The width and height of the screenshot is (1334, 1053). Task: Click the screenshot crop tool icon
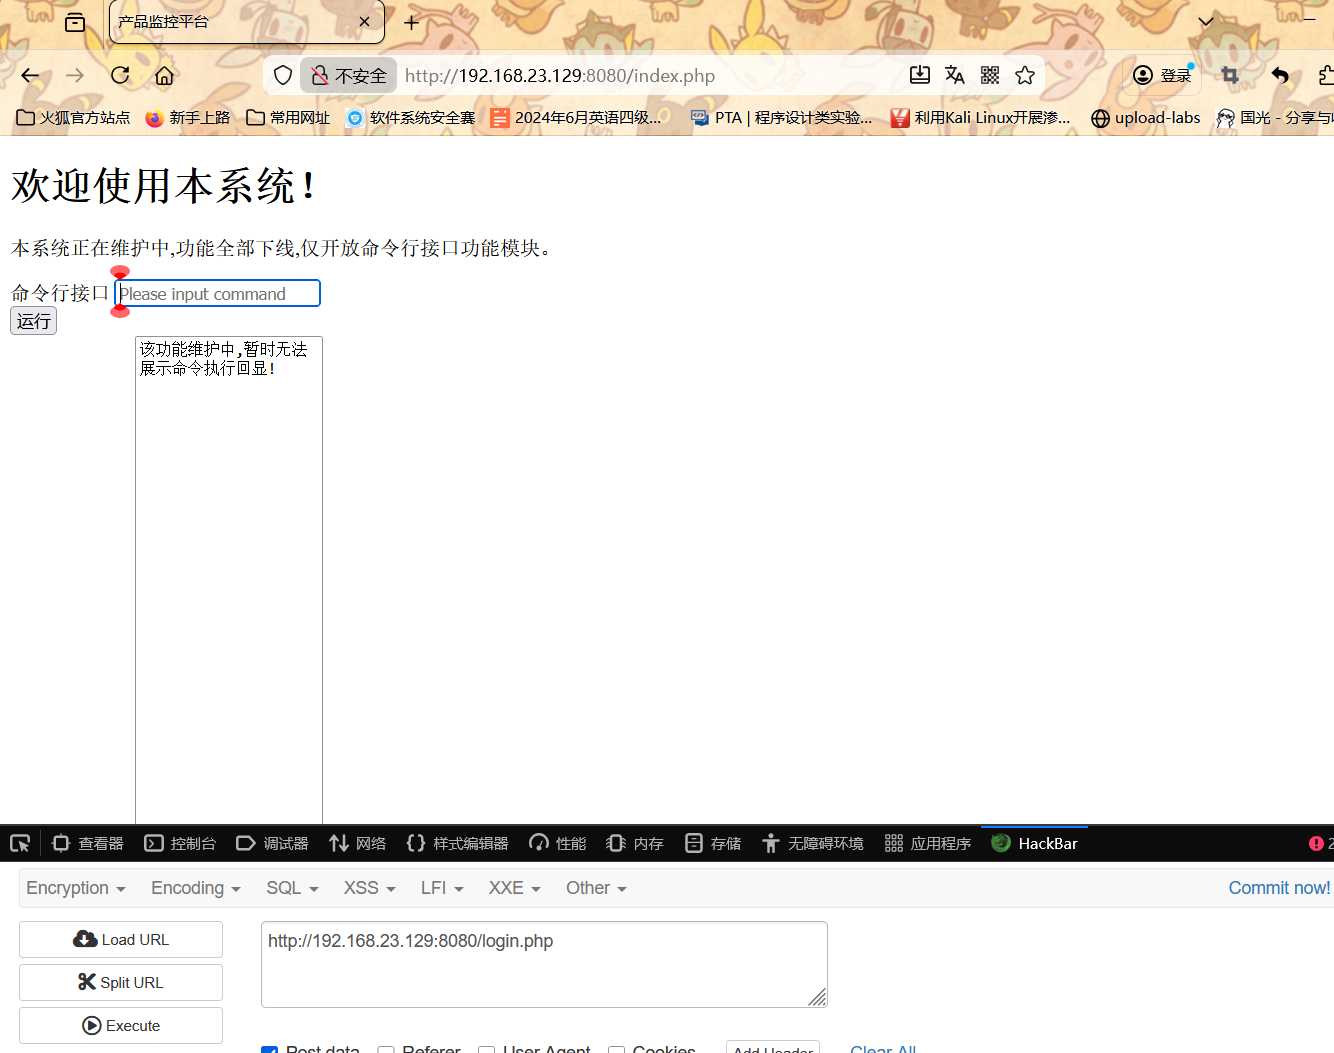pos(1230,75)
